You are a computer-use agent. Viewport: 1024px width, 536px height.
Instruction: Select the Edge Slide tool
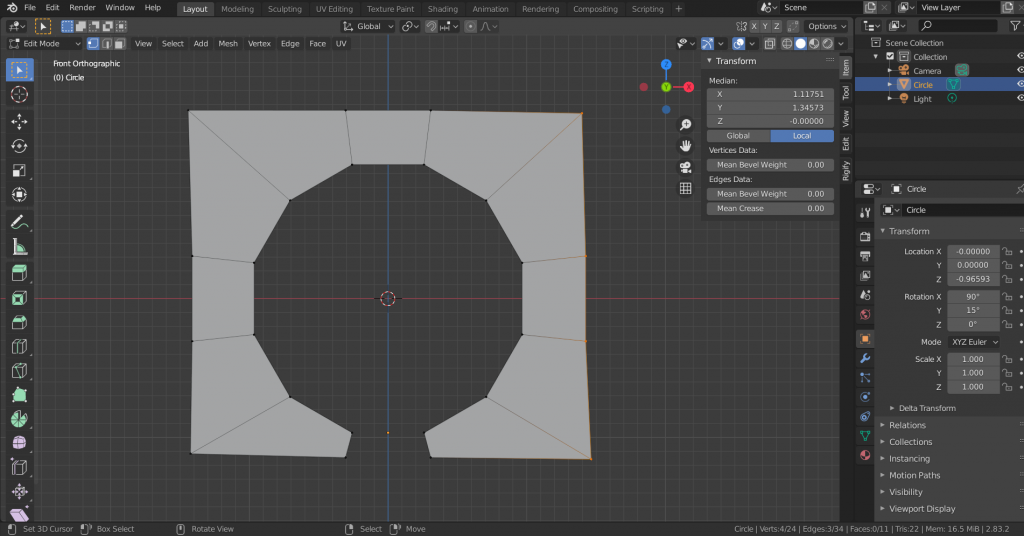click(x=19, y=467)
